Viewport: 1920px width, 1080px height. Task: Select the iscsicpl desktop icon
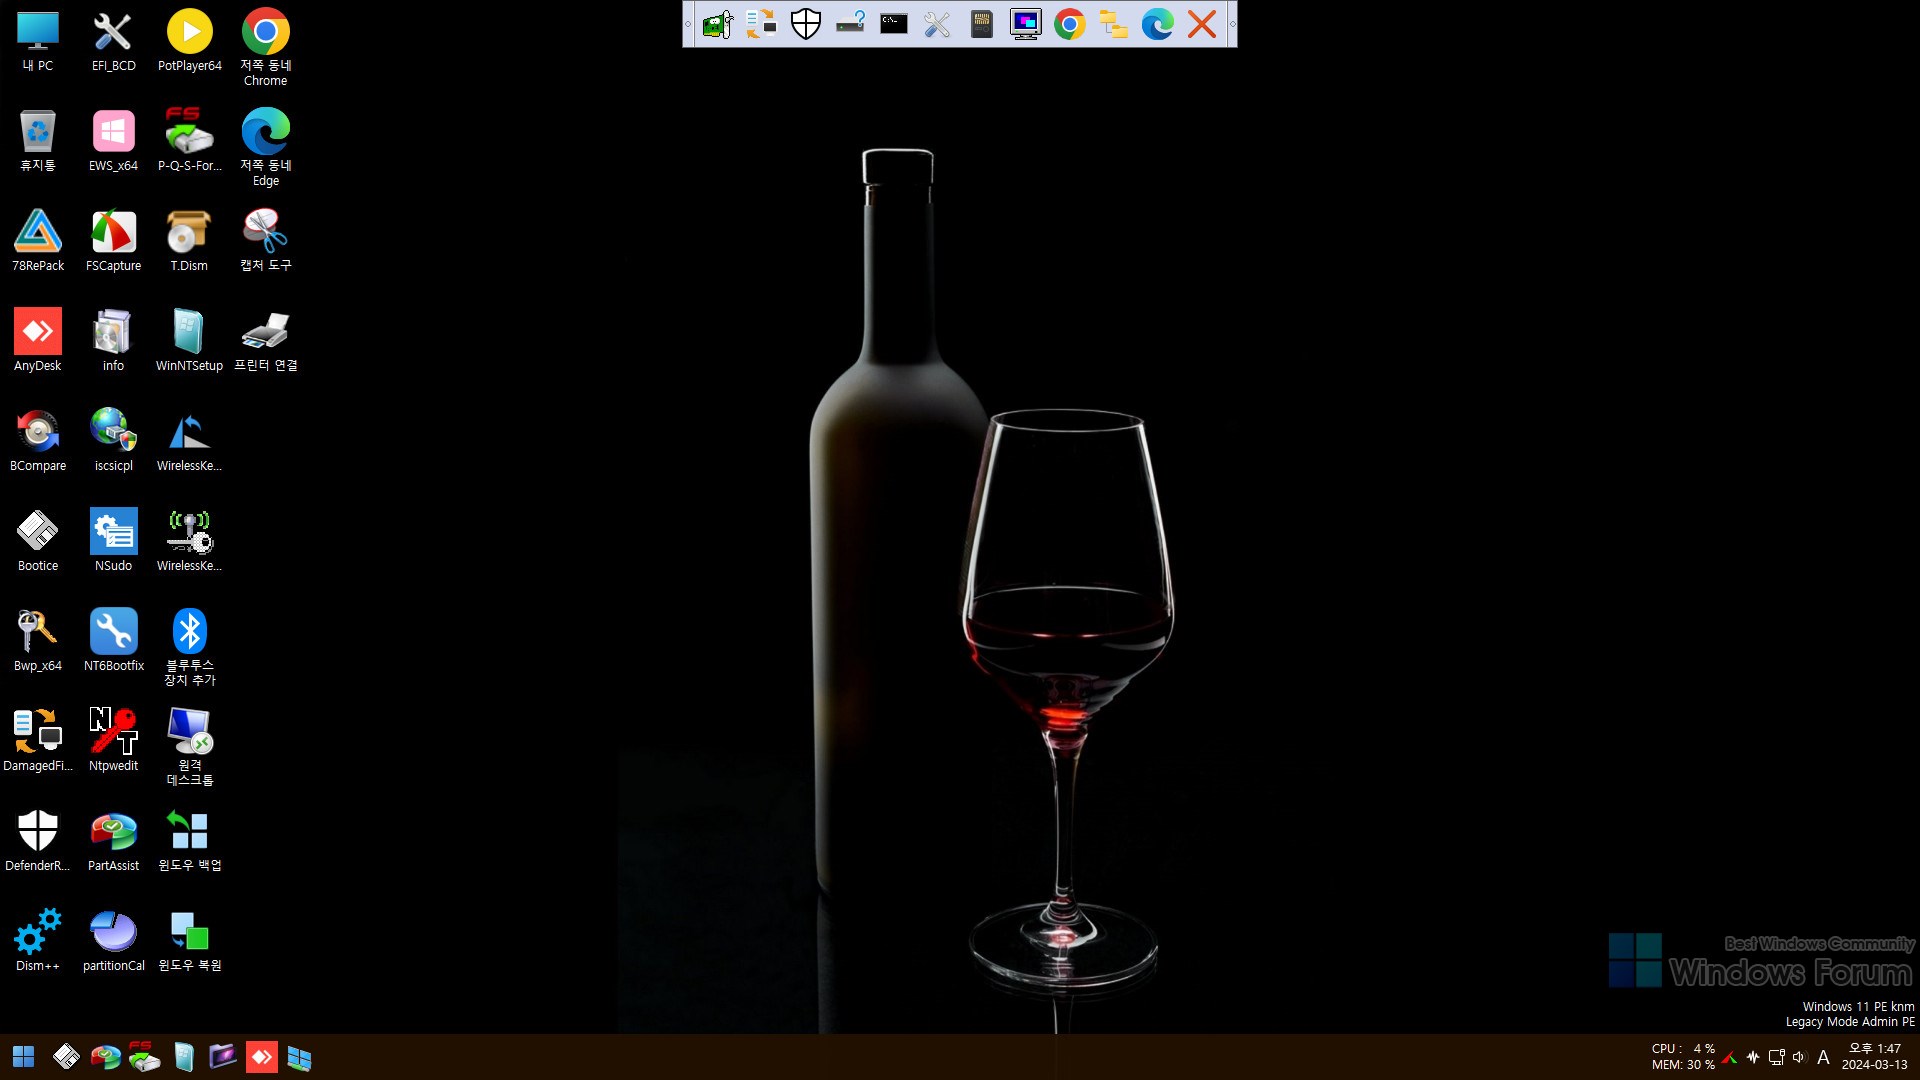(x=114, y=442)
